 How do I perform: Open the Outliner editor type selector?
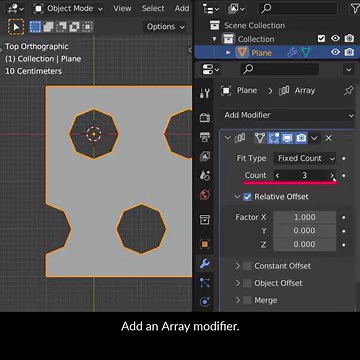coord(211,9)
